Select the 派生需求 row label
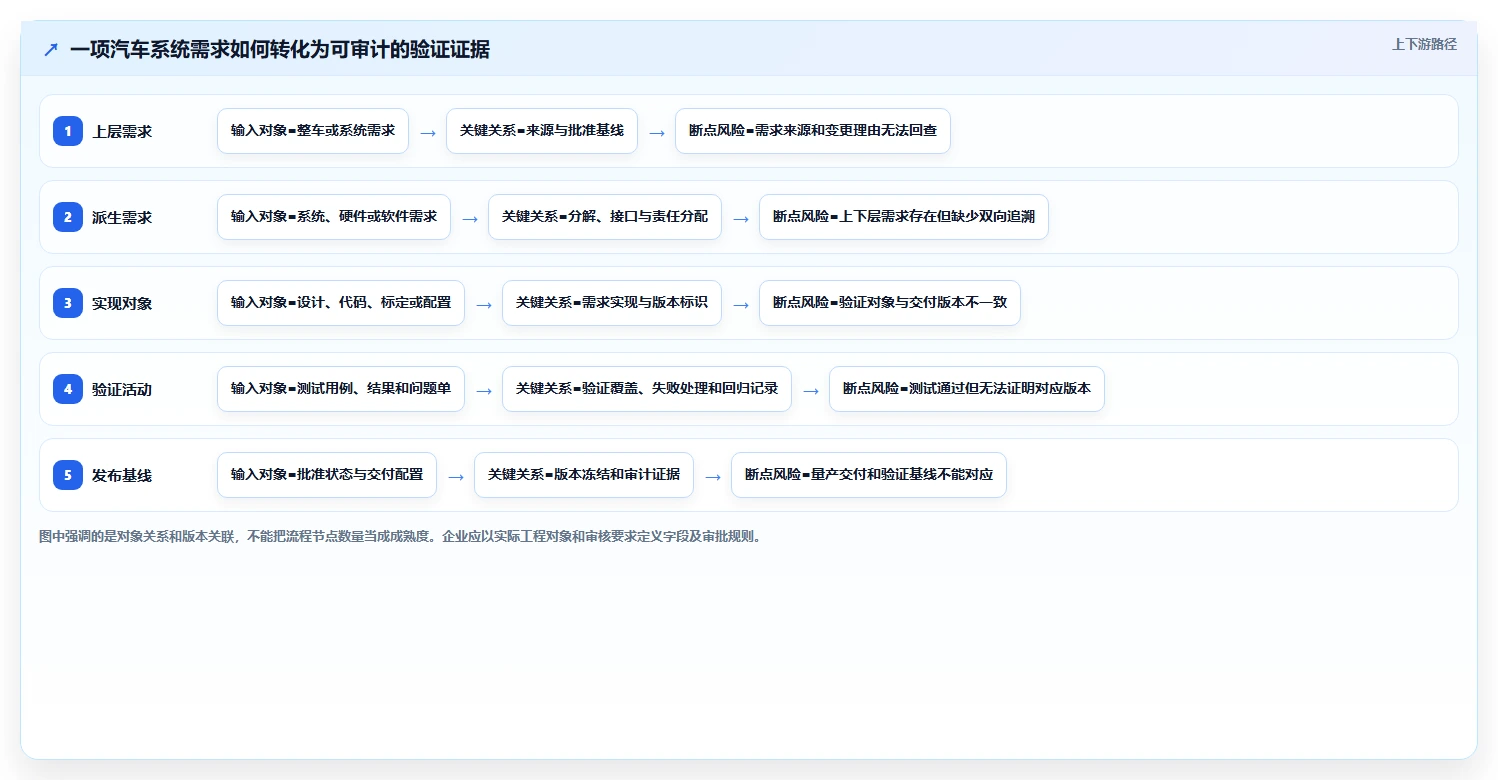 [x=122, y=217]
